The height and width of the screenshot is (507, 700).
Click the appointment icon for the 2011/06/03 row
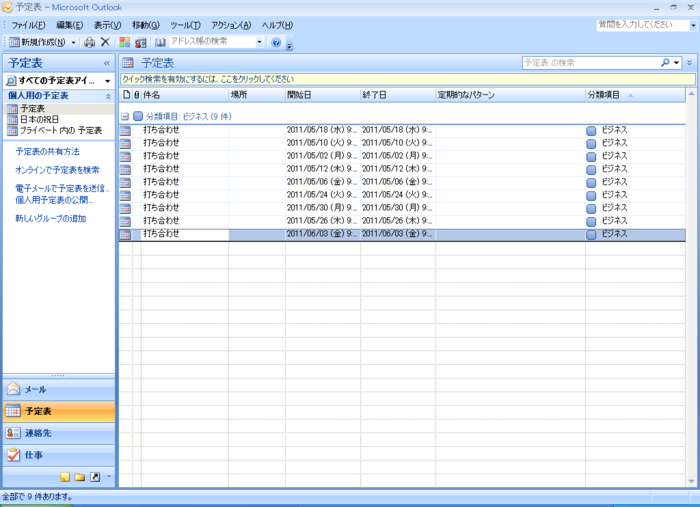pyautogui.click(x=125, y=234)
